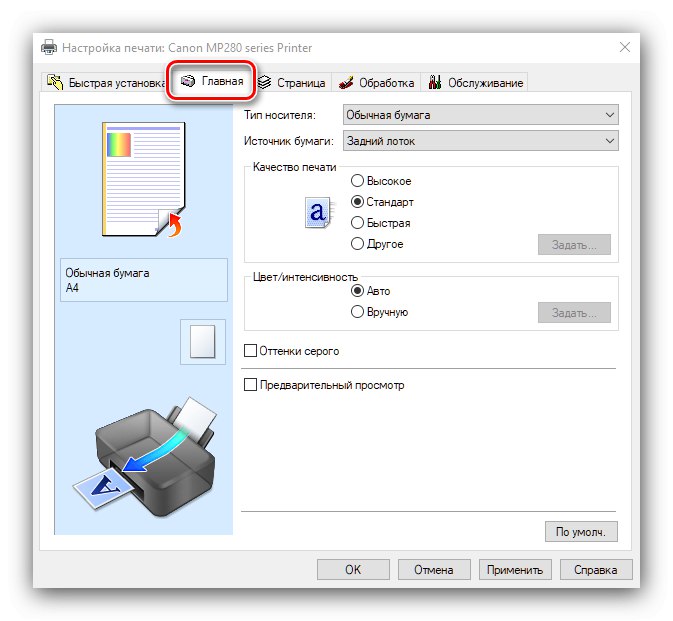
Task: Select Авто color intensity
Action: coord(370,291)
